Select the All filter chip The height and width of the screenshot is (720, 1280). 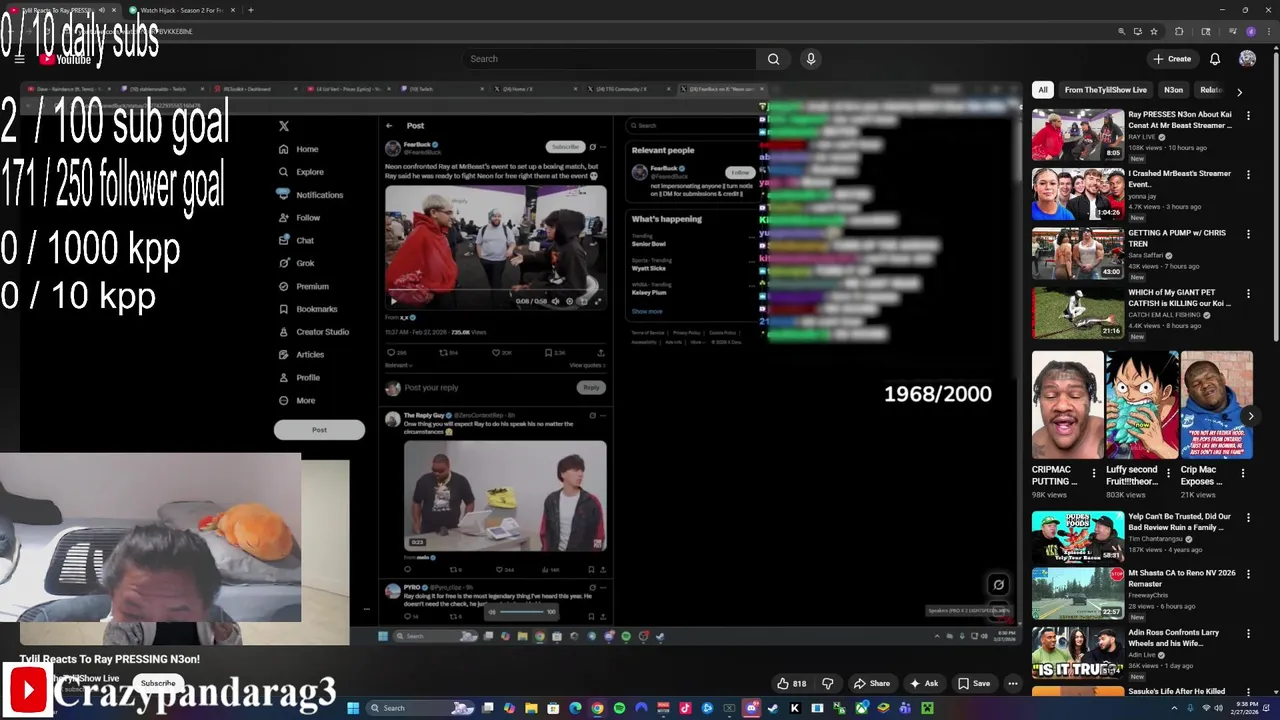click(x=1043, y=90)
